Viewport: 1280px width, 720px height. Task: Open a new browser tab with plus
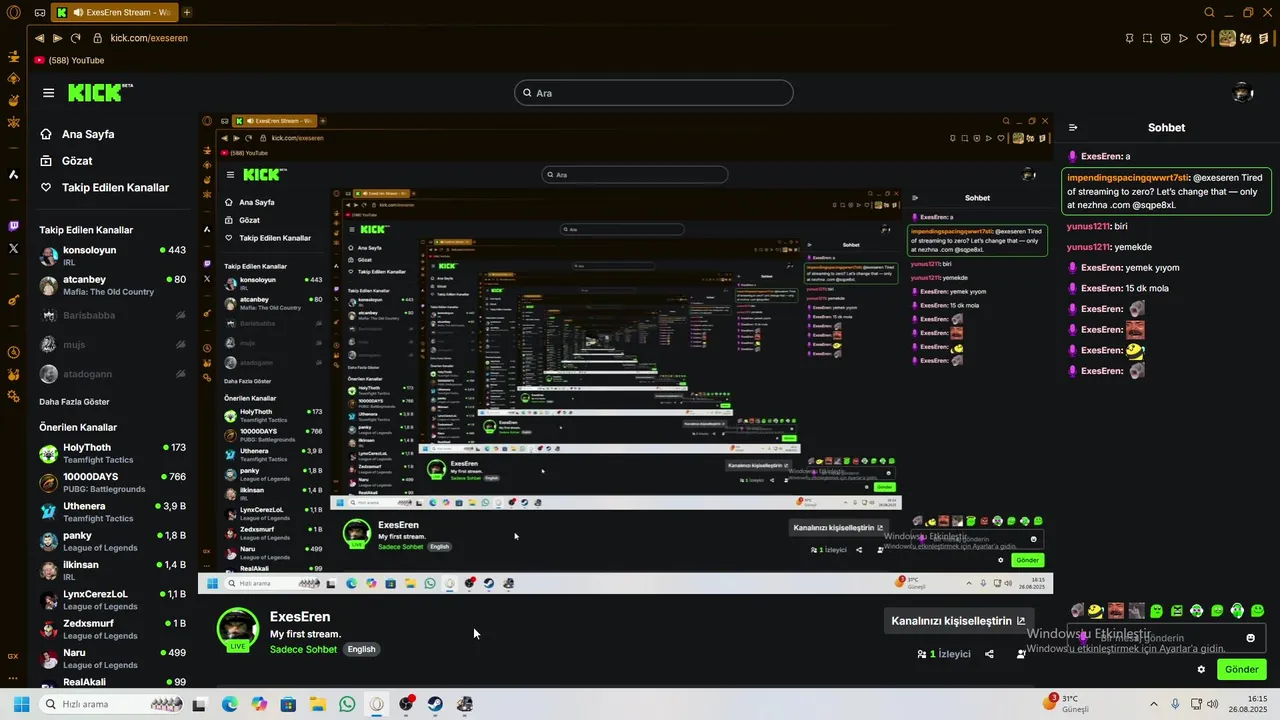187,13
